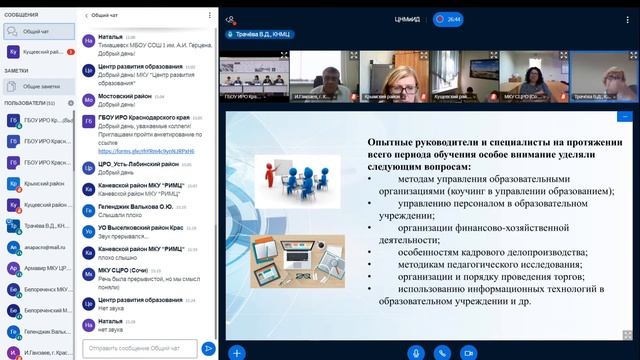Open Общий чат in the messages list
Viewport: 640px width, 360px height.
(x=39, y=31)
